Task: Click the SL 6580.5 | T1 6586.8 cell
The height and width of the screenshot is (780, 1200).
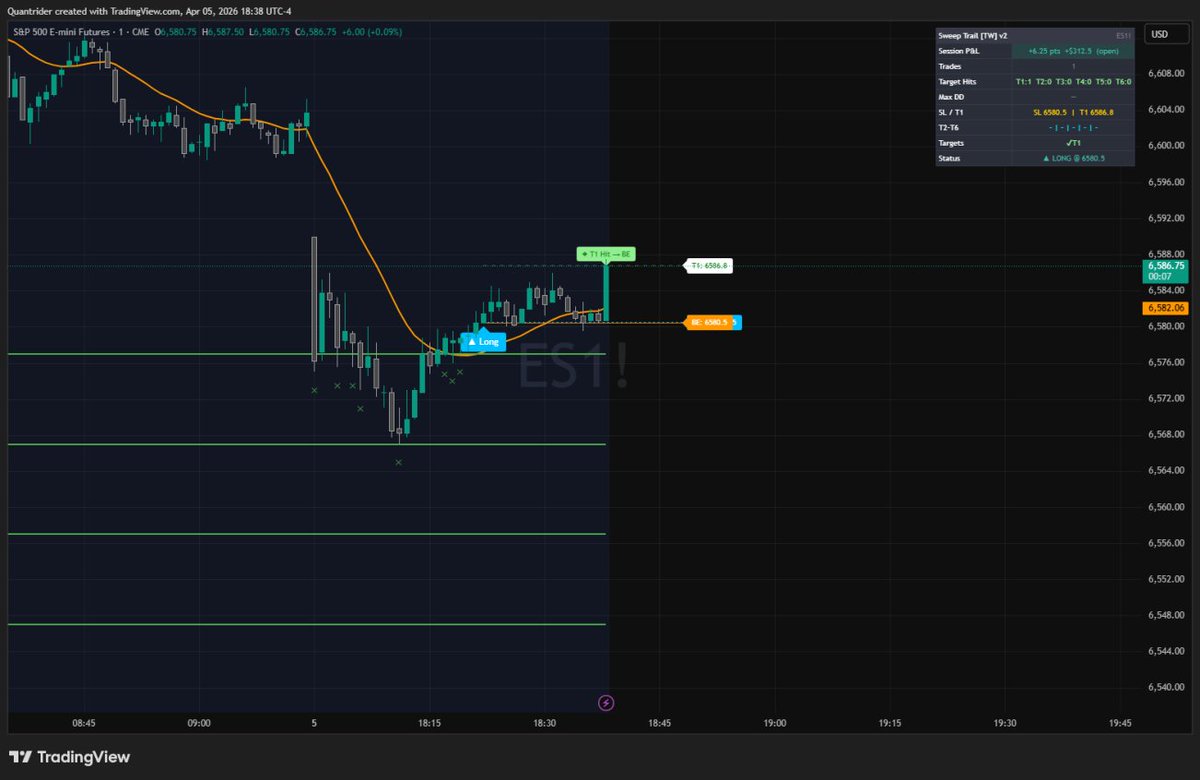Action: pos(1073,112)
